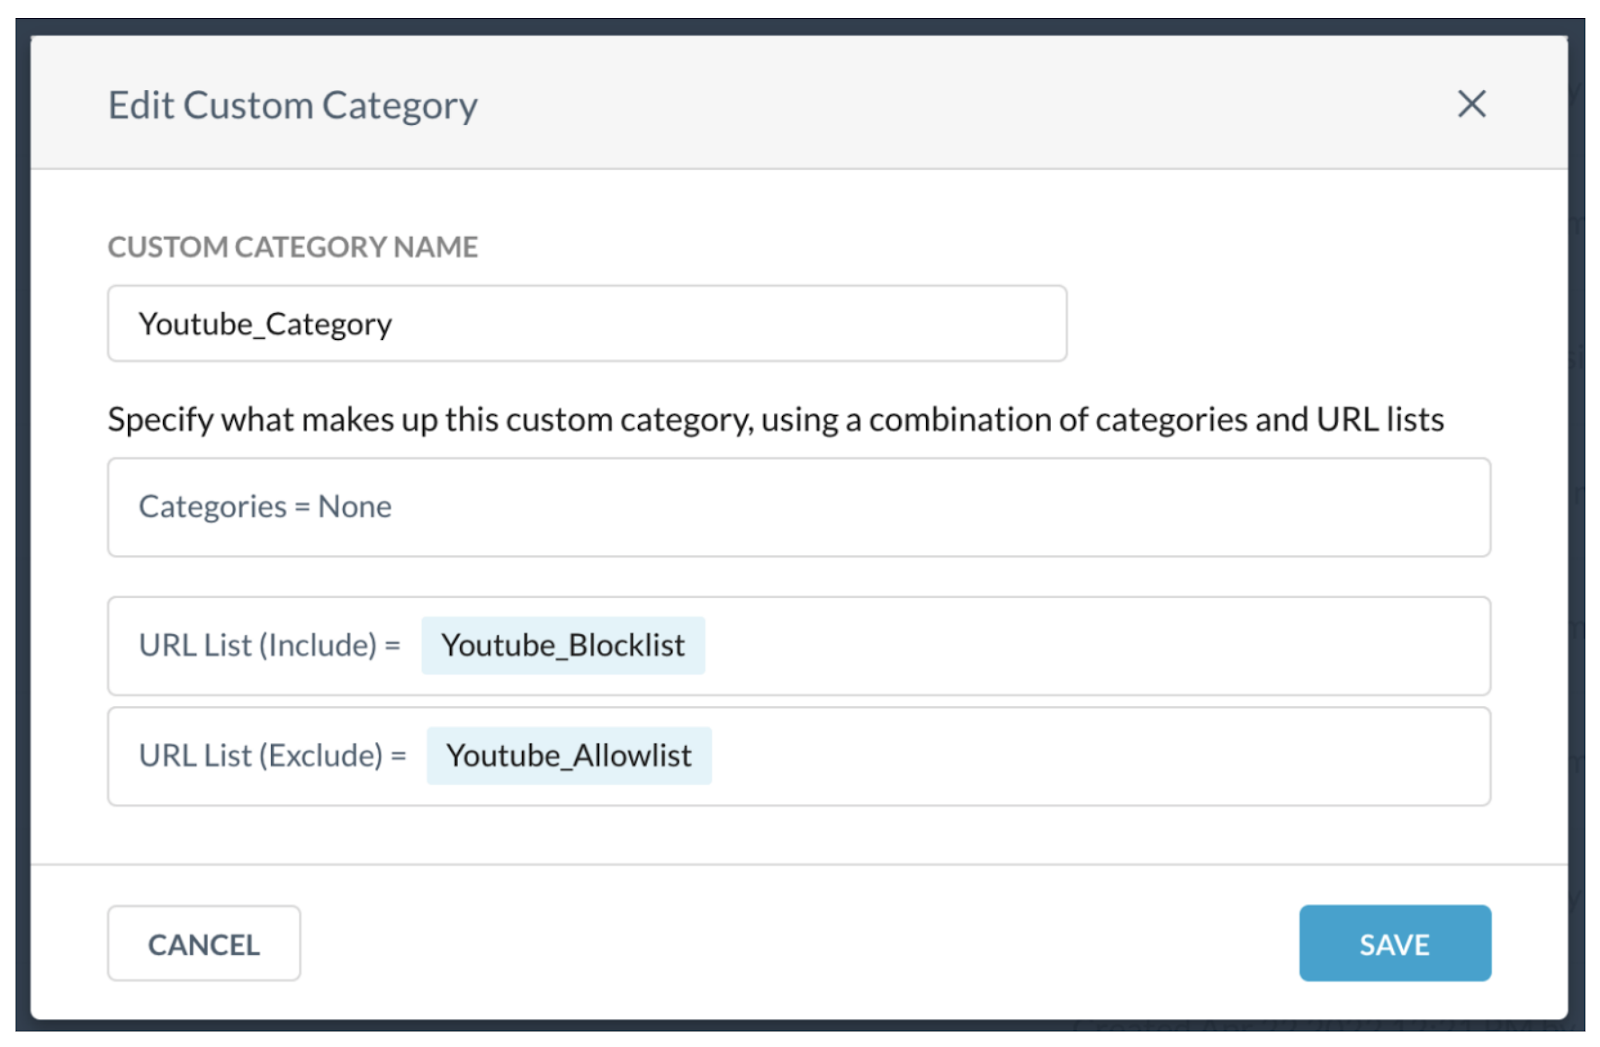
Task: Open the URL List (Include) field
Action: 799,646
